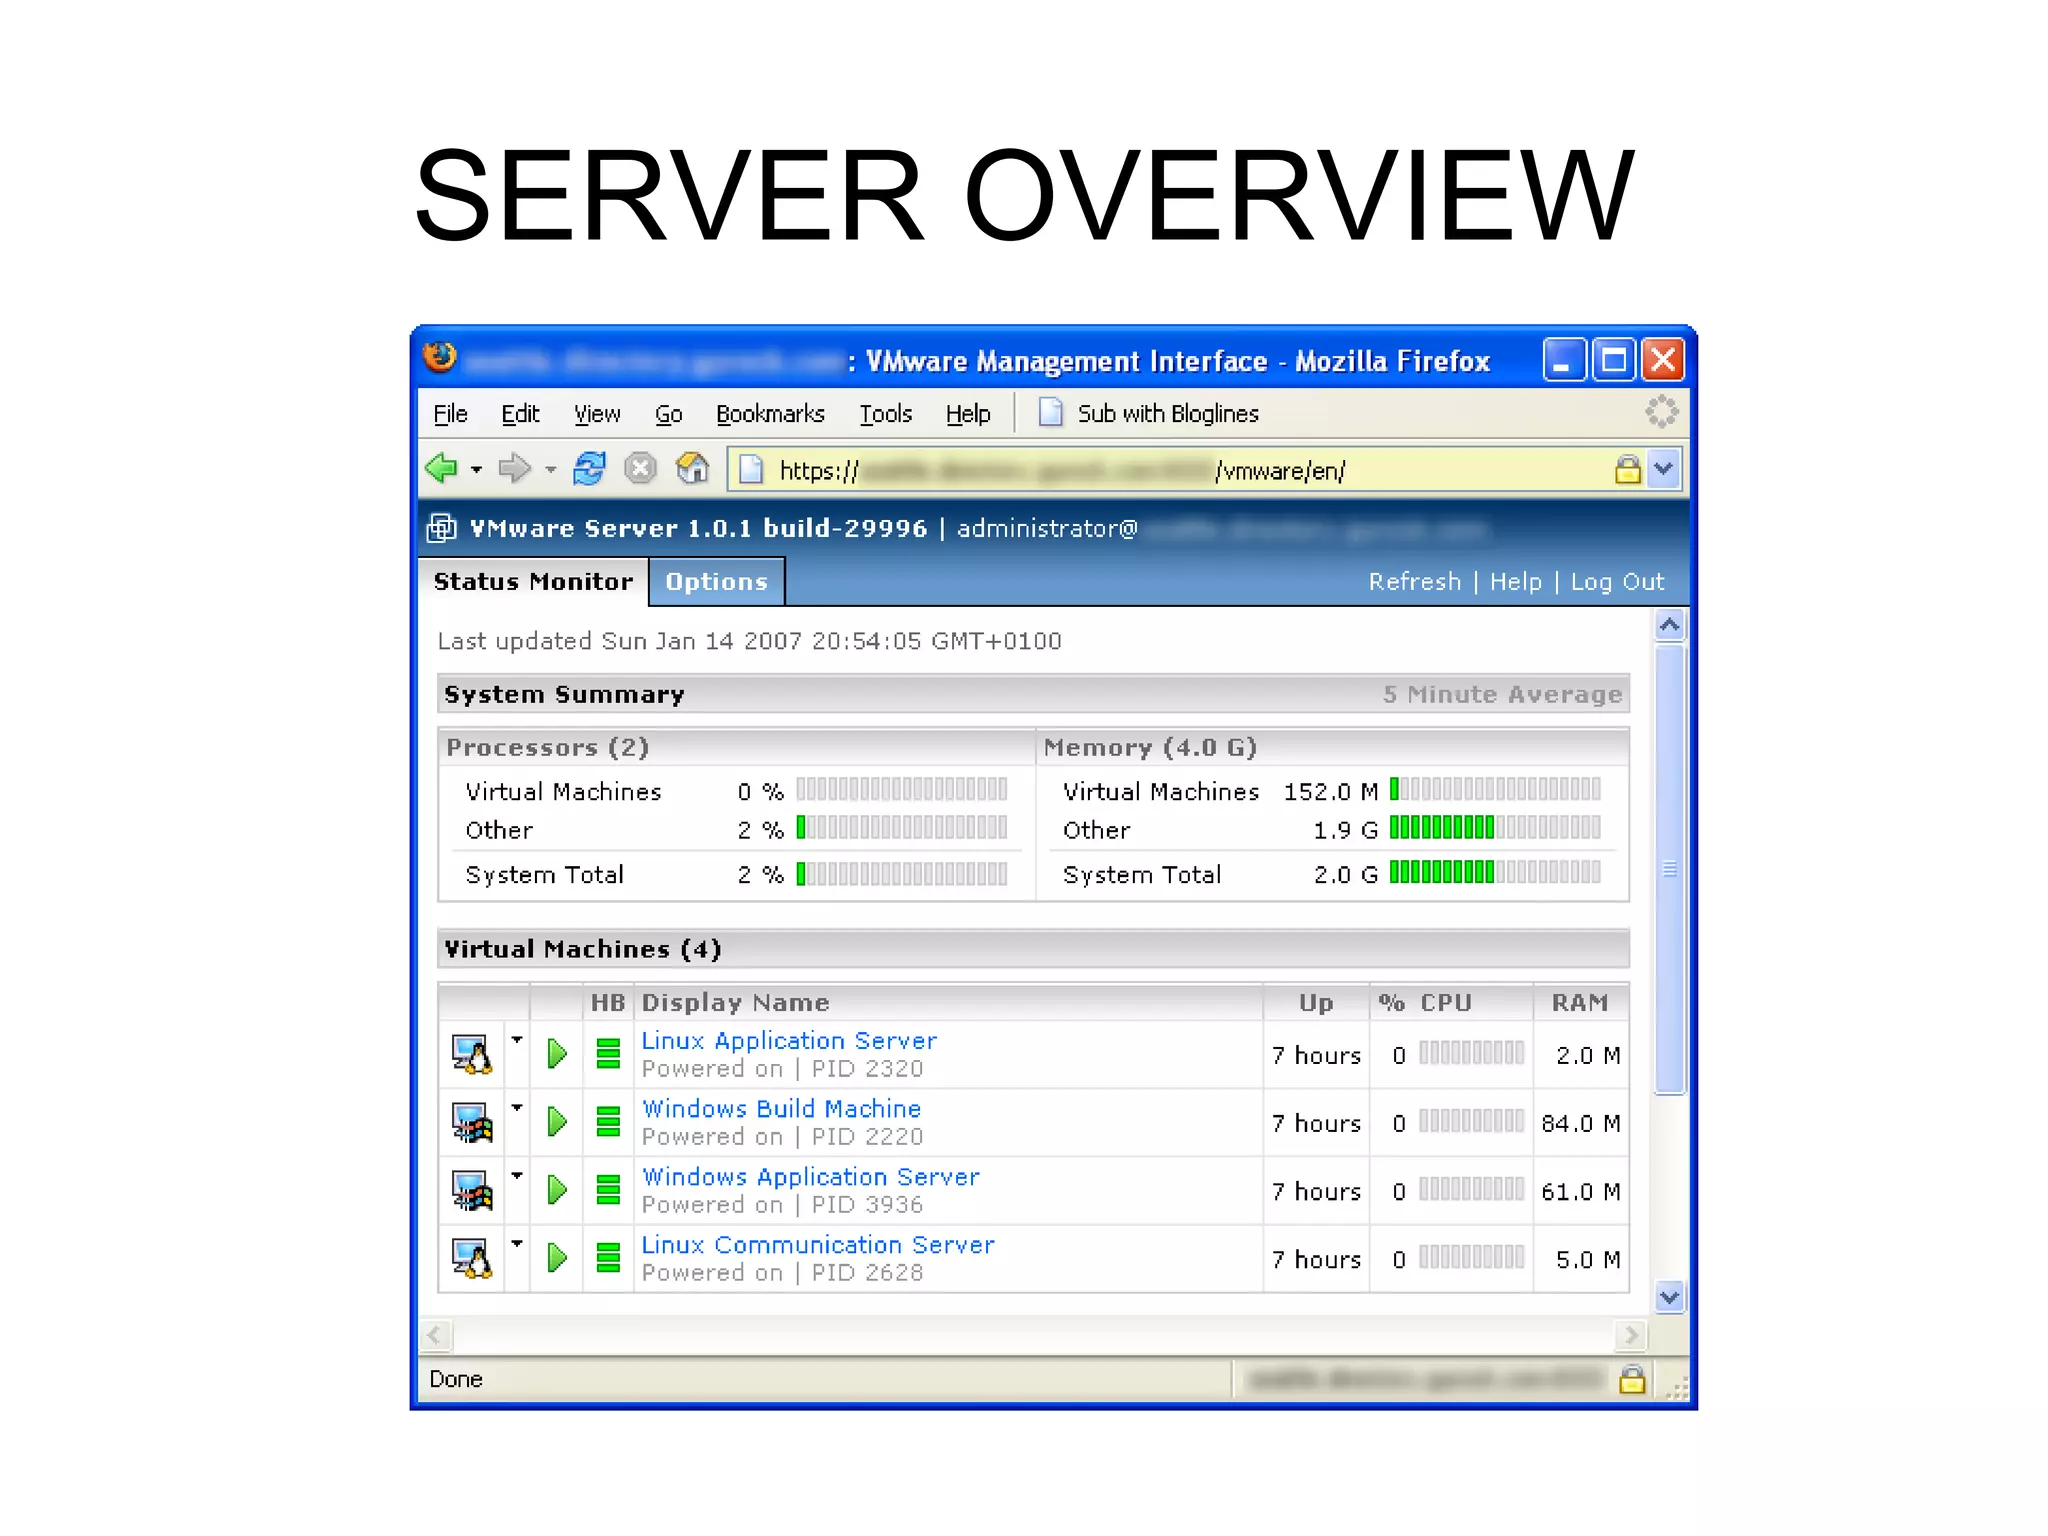
Task: Switch to the Status Monitor tab
Action: tap(533, 582)
